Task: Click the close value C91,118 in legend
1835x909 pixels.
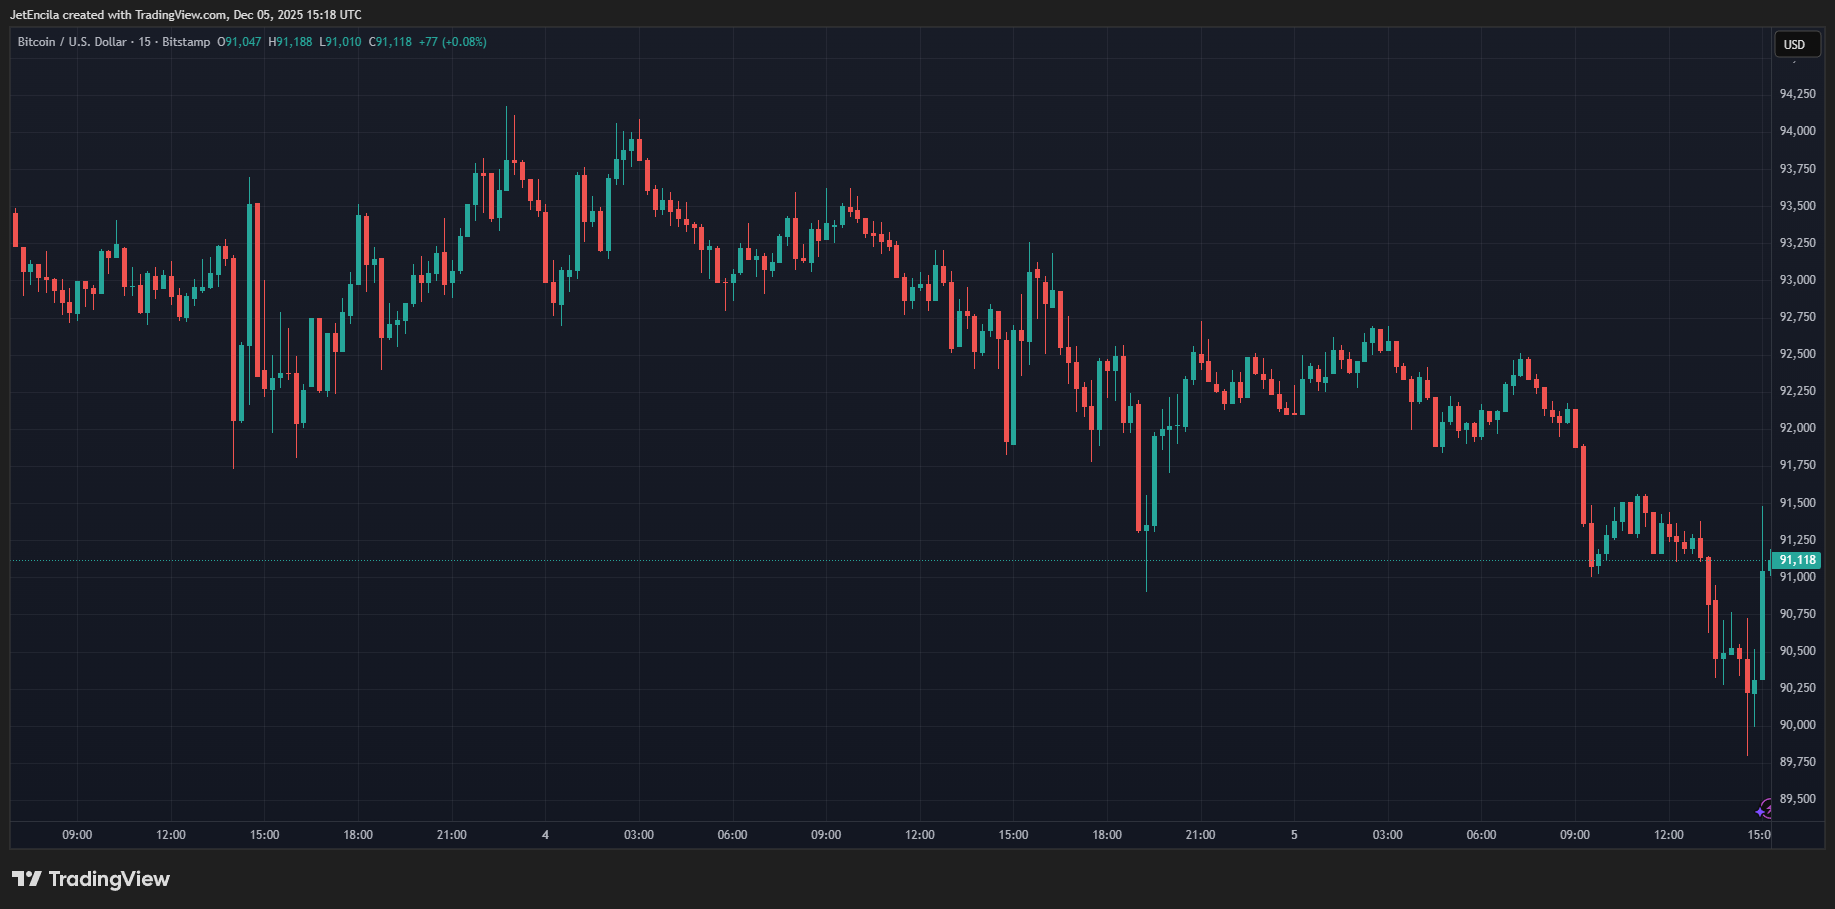Action: [x=392, y=42]
